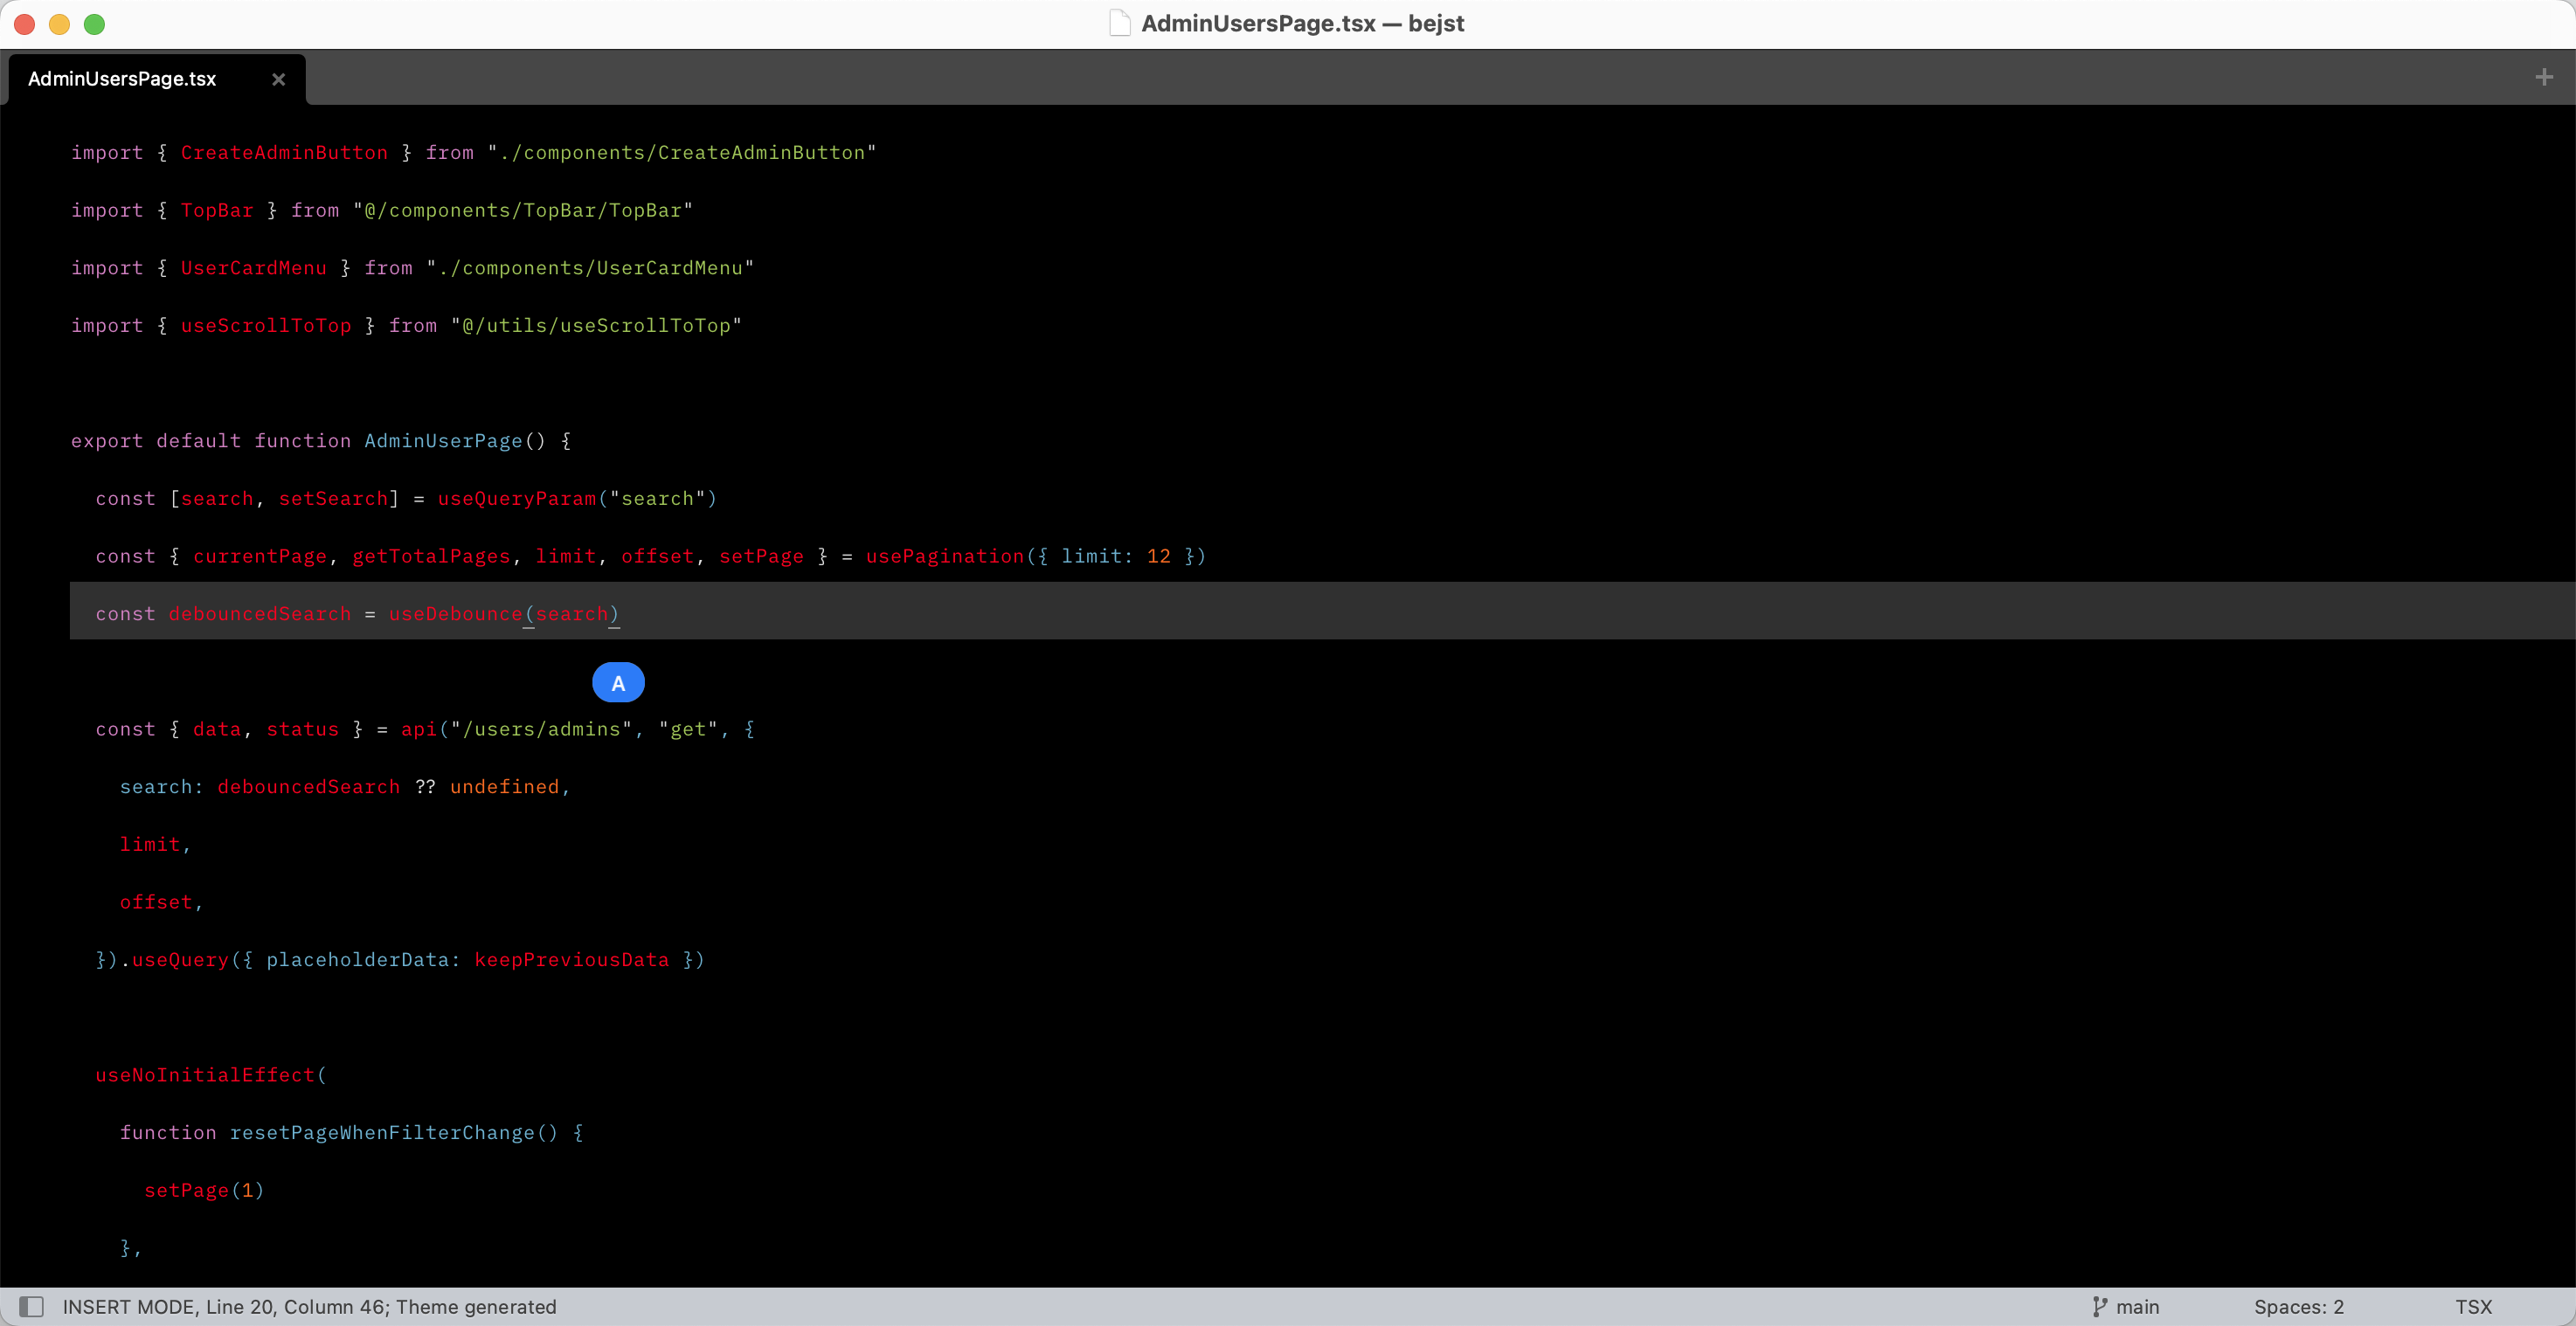Click "@/components/TopBar/TopBar" path string

tap(523, 211)
